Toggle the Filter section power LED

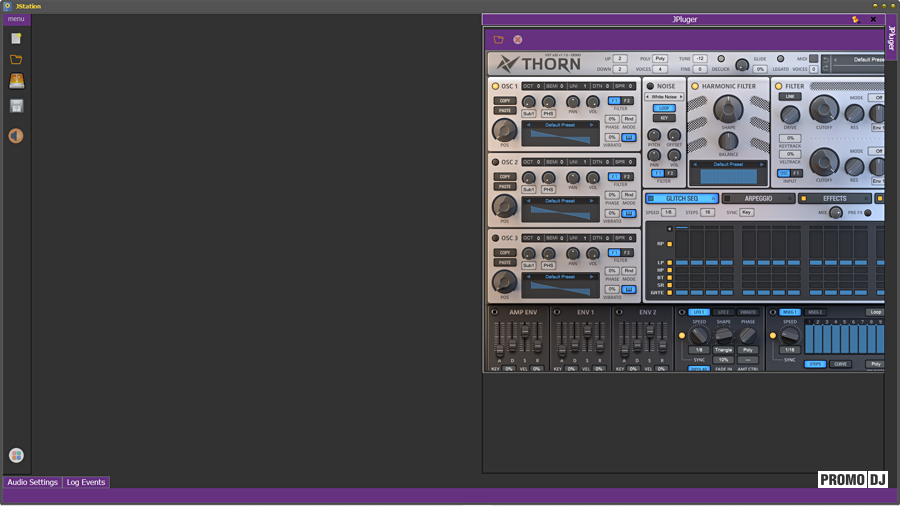(779, 86)
